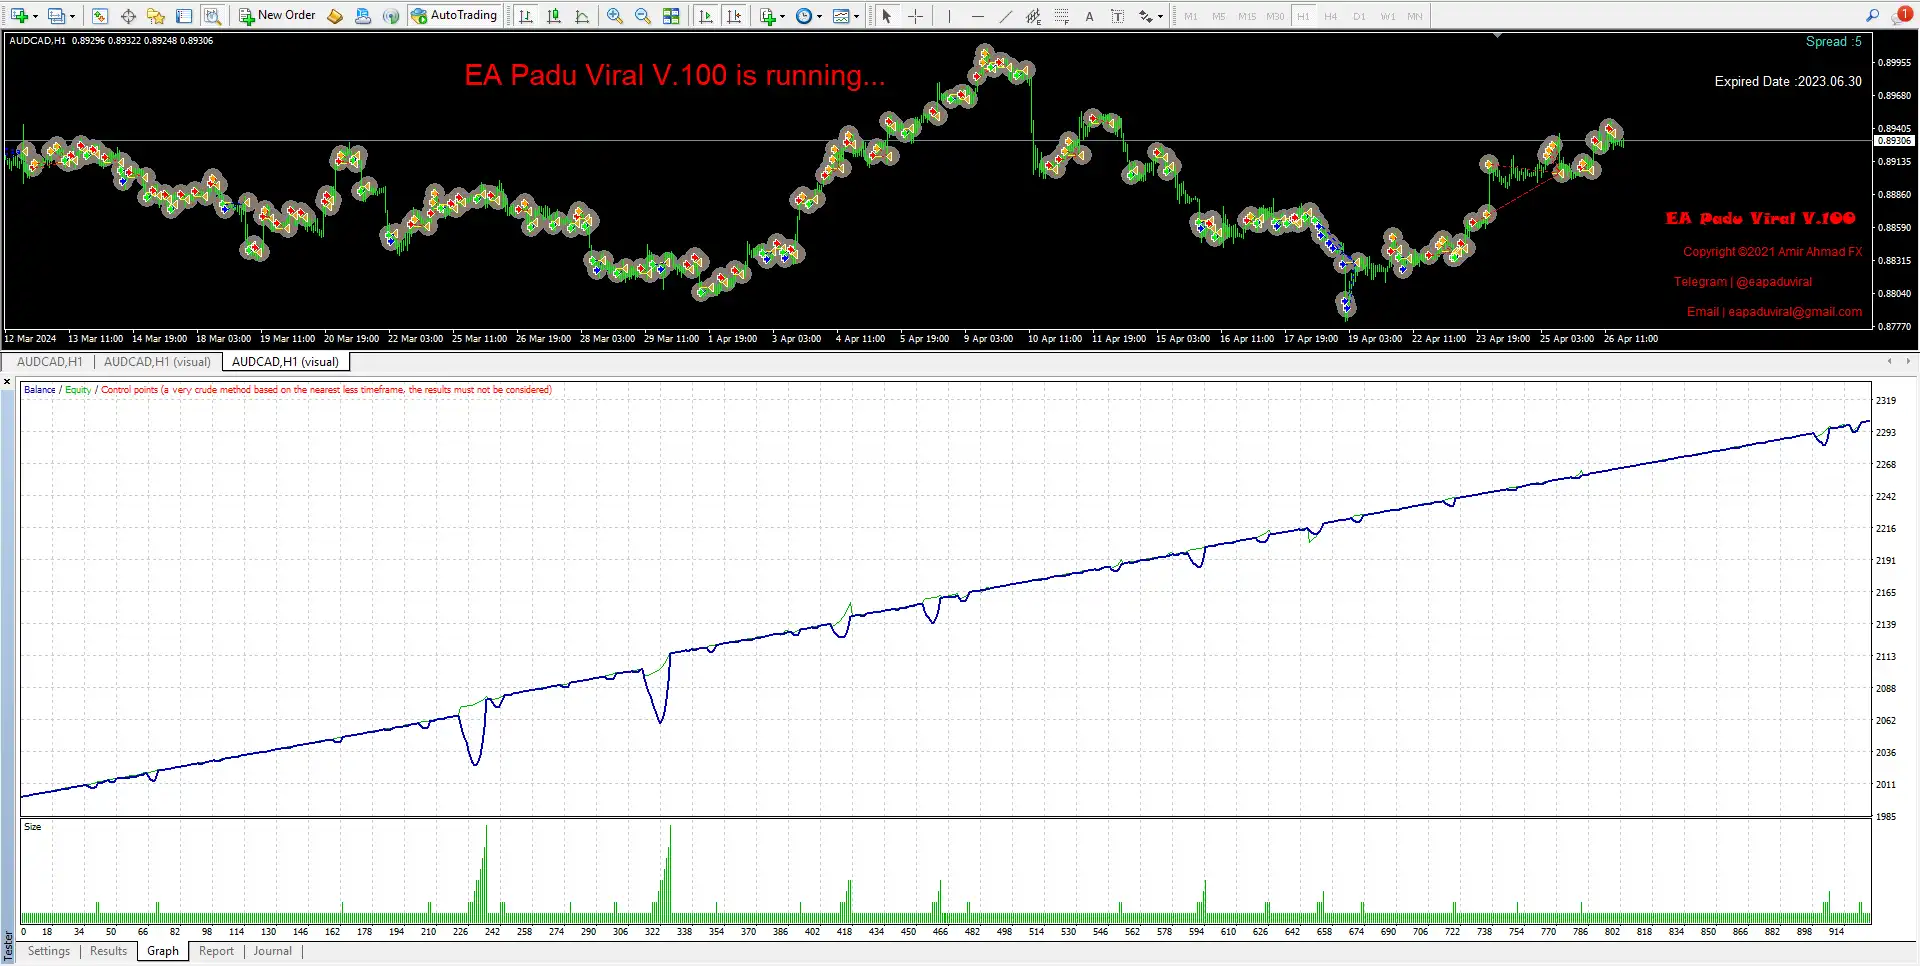Viewport: 1920px width, 966px height.
Task: Zoom in on the chart
Action: tap(615, 16)
